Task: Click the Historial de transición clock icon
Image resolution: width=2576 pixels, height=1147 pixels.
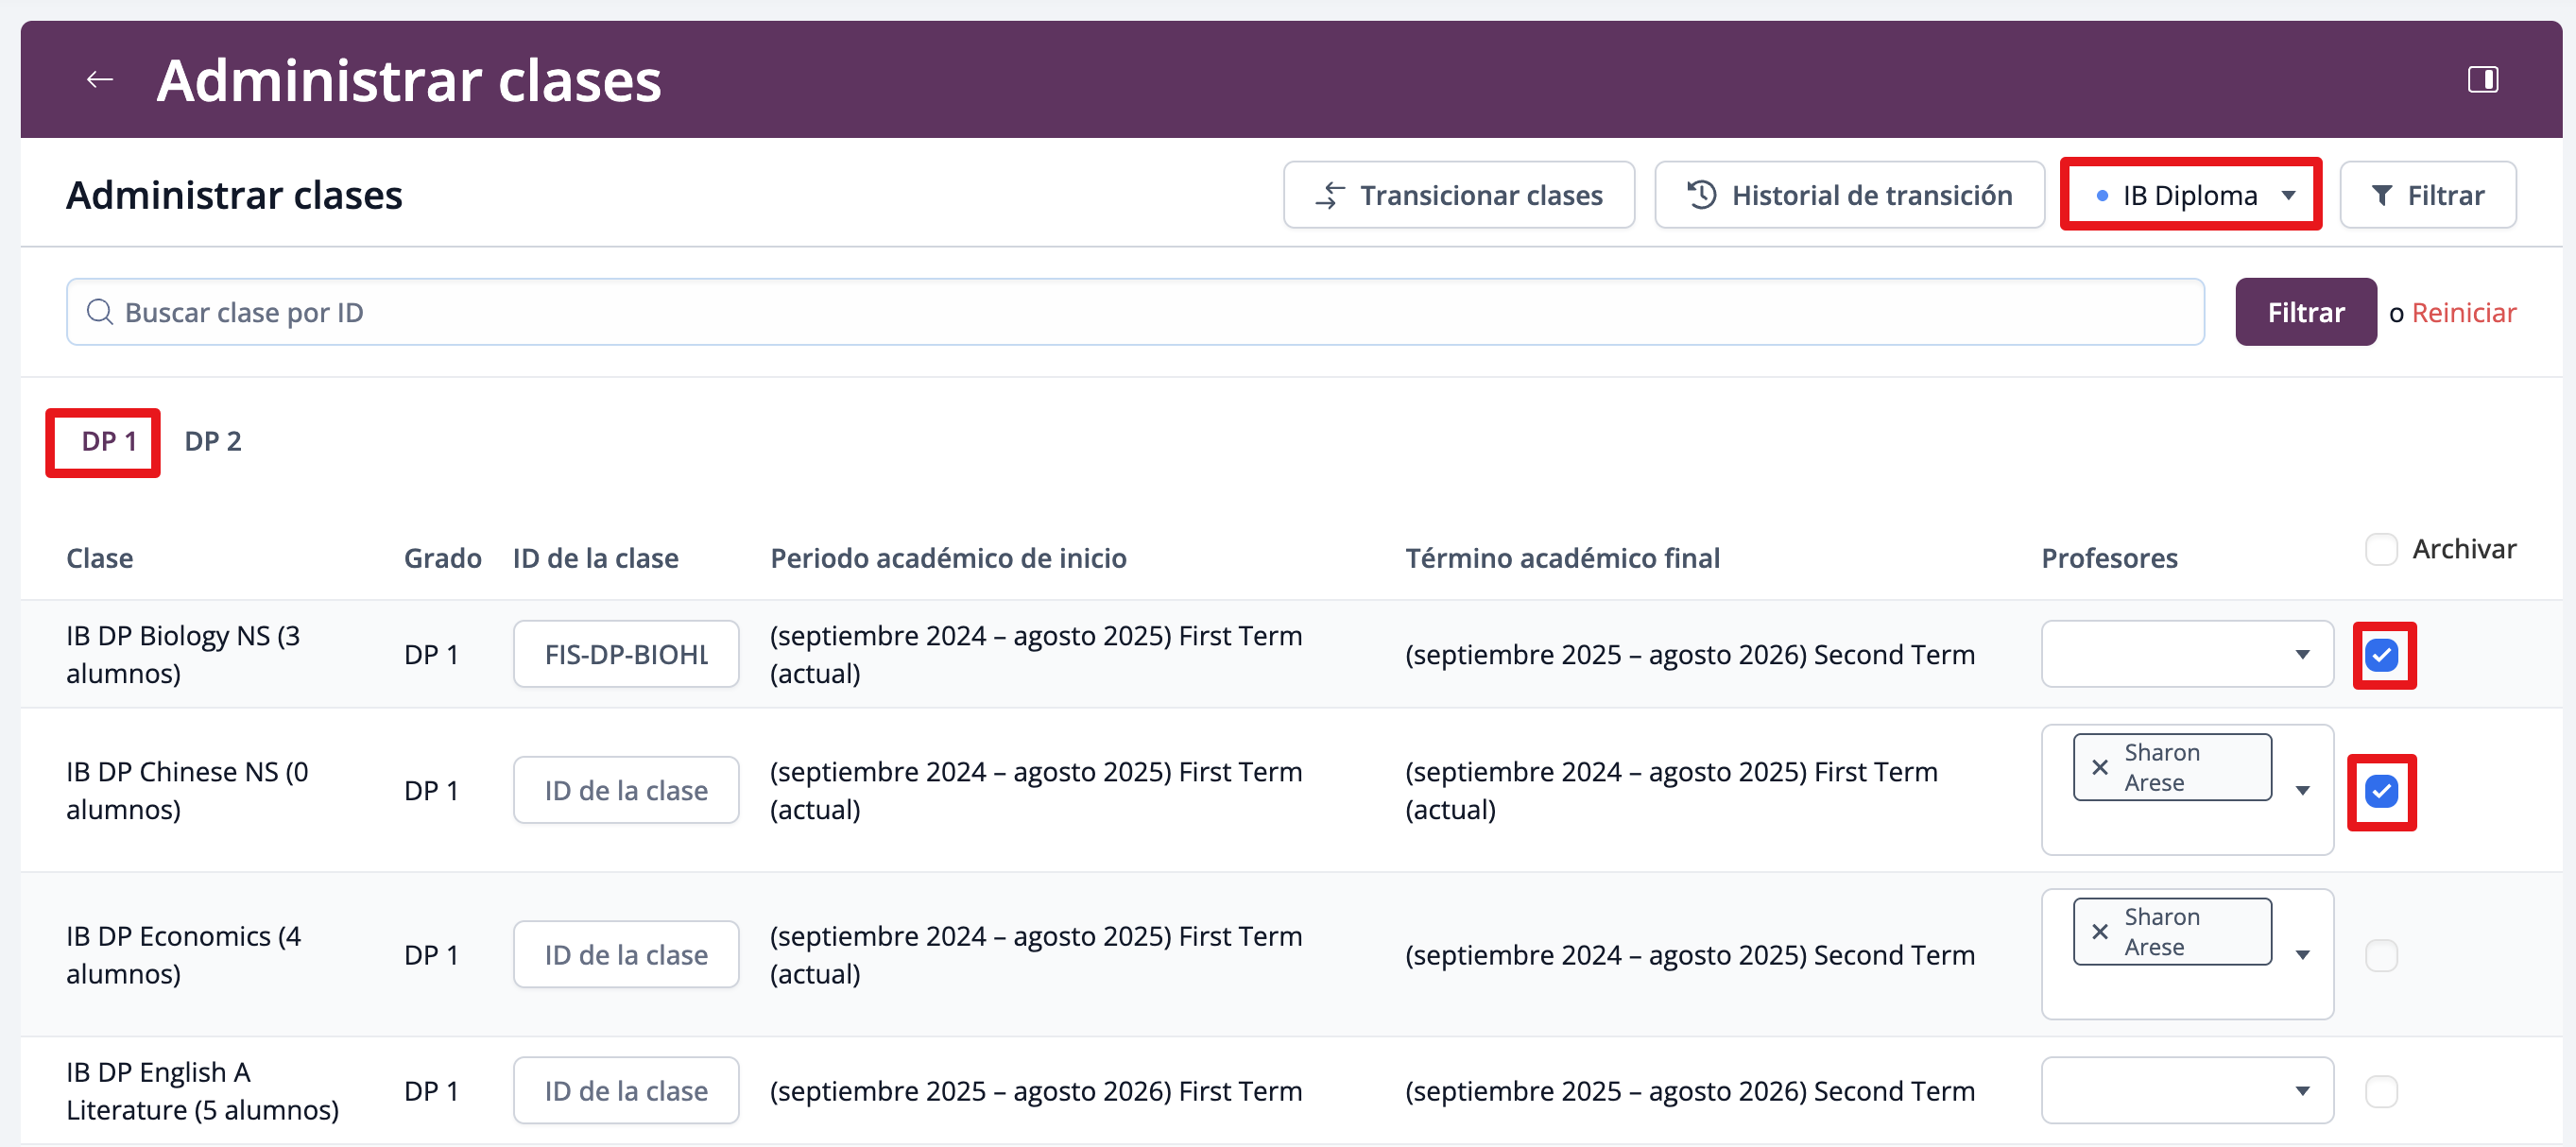Action: [x=1701, y=195]
